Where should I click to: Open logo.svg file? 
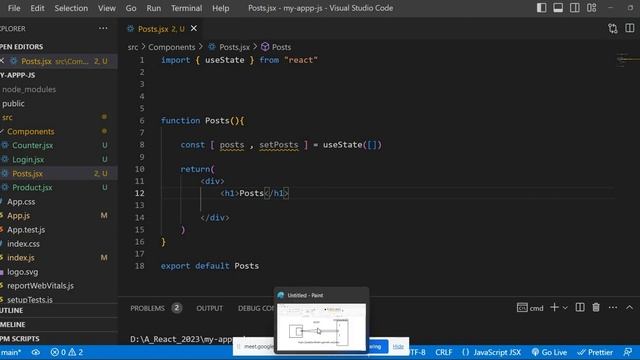pyautogui.click(x=59, y=272)
